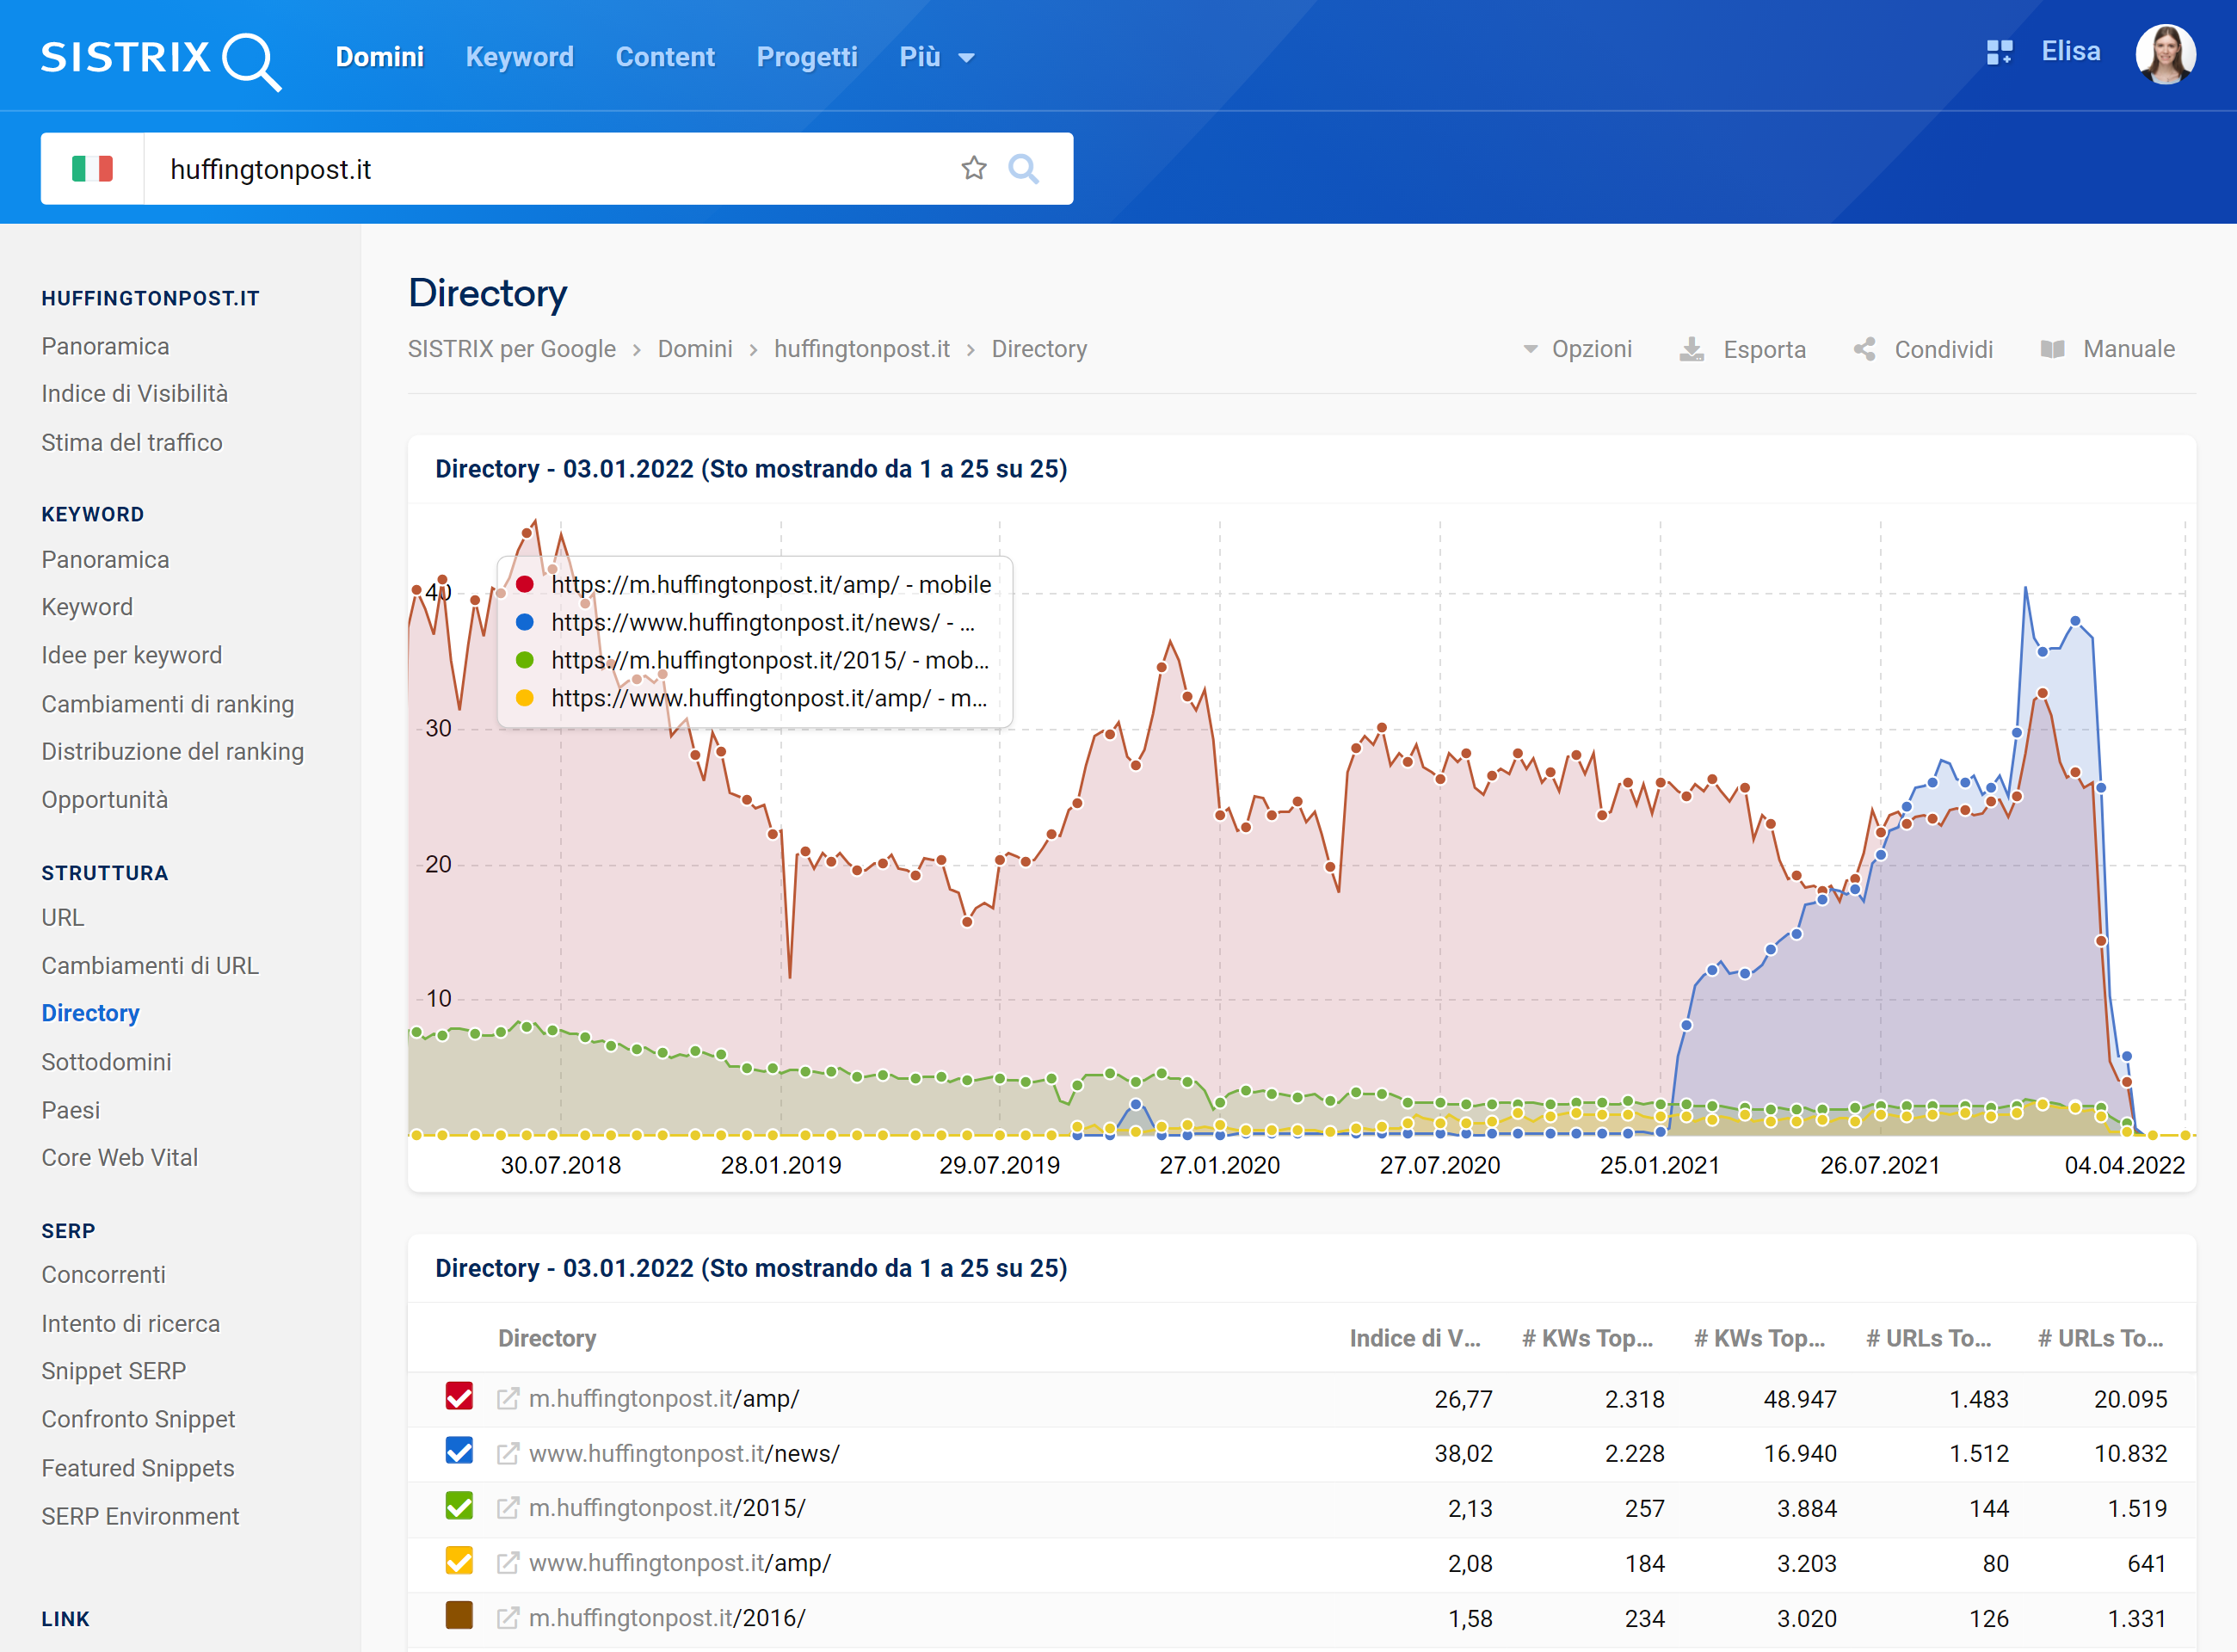2237x1652 pixels.
Task: Open external link icon for www.huffingtonpost.it/amp/
Action: [x=508, y=1563]
